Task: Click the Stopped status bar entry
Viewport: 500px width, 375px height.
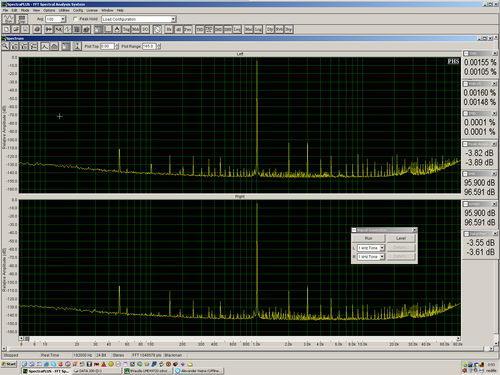Action: point(11,355)
